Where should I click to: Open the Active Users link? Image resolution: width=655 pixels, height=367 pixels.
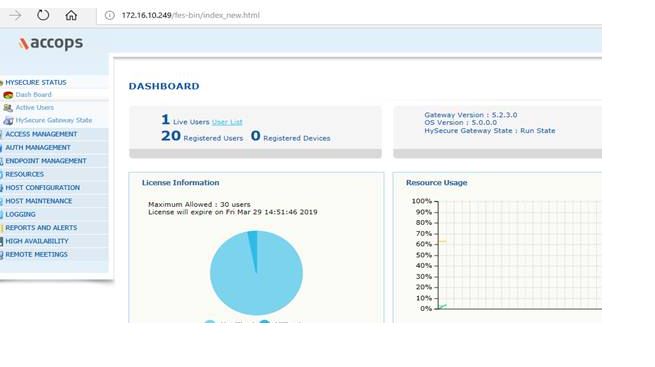click(35, 108)
